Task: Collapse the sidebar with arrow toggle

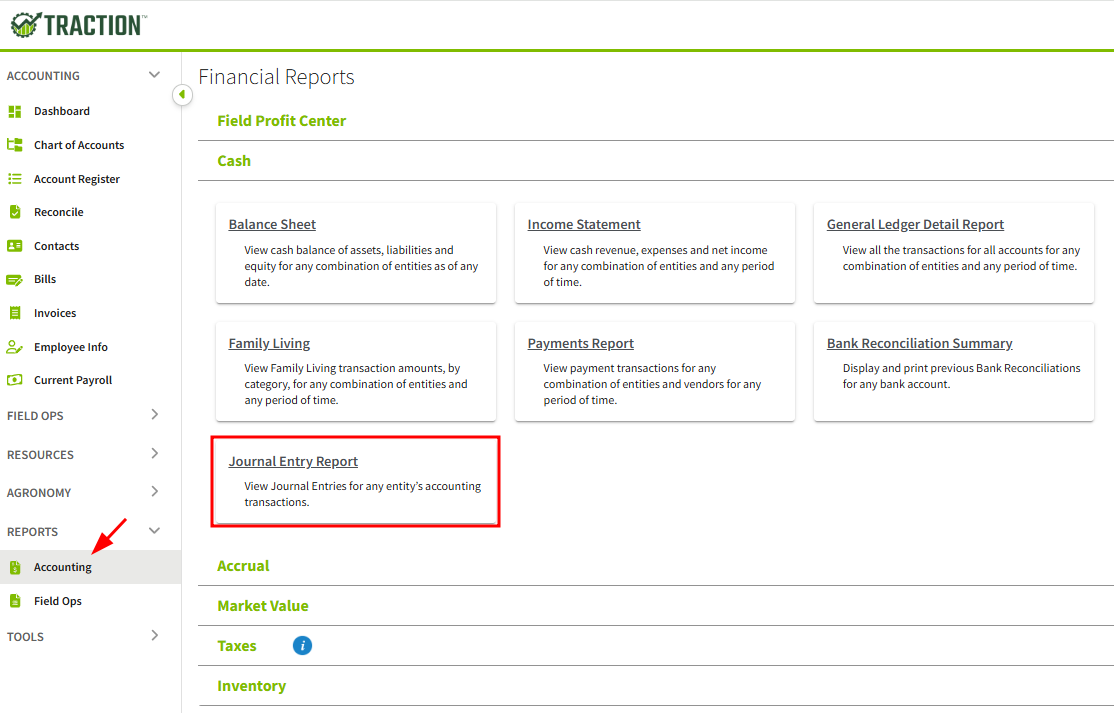Action: point(182,94)
